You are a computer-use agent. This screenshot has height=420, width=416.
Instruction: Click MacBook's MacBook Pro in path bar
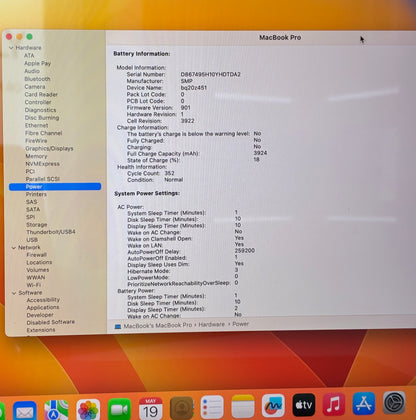pyautogui.click(x=158, y=325)
